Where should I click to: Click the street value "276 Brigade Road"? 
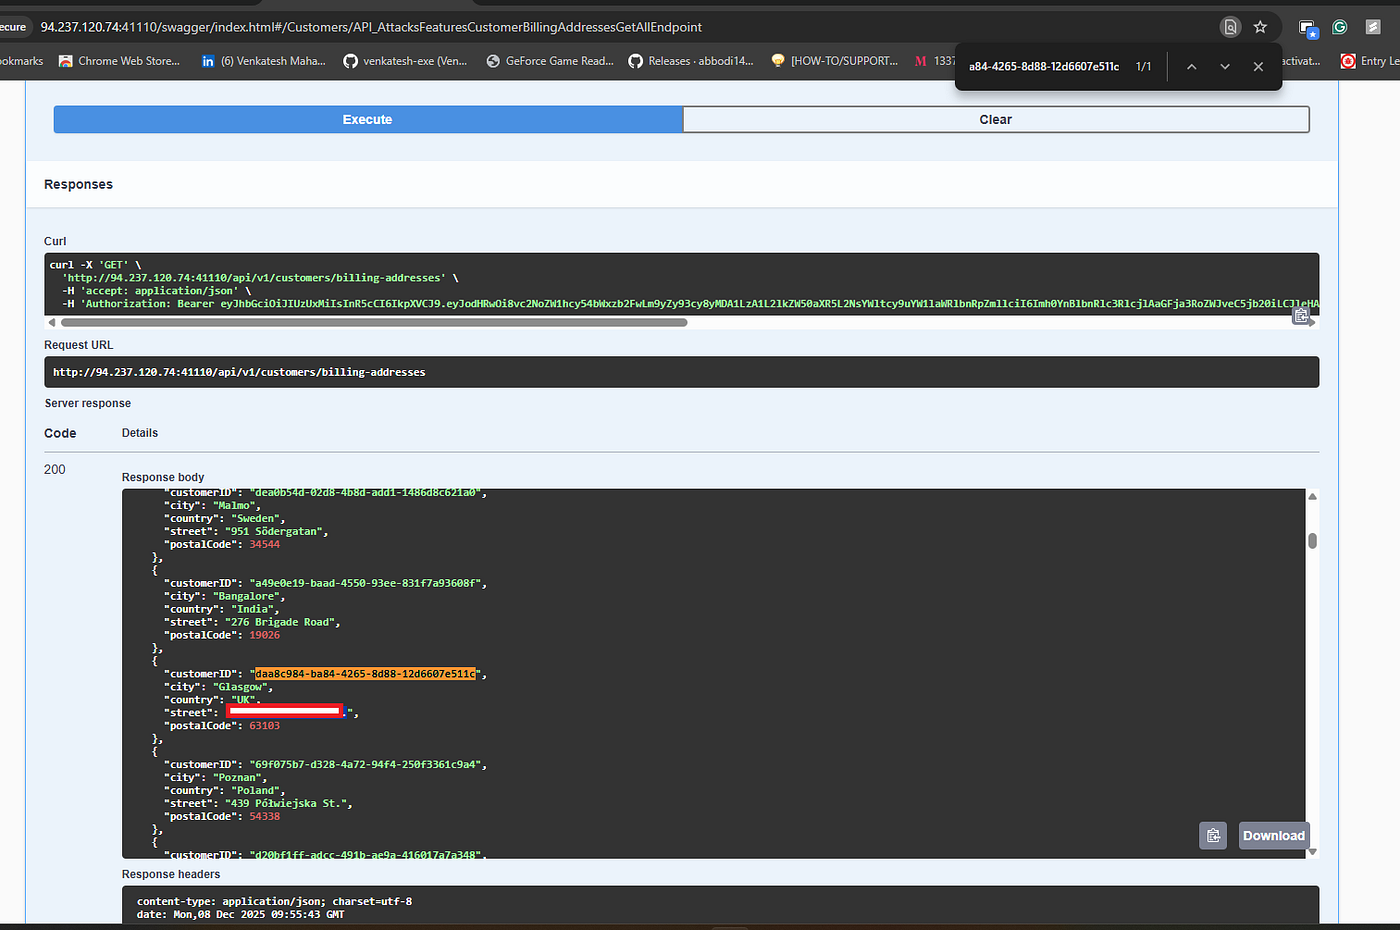[x=282, y=622]
